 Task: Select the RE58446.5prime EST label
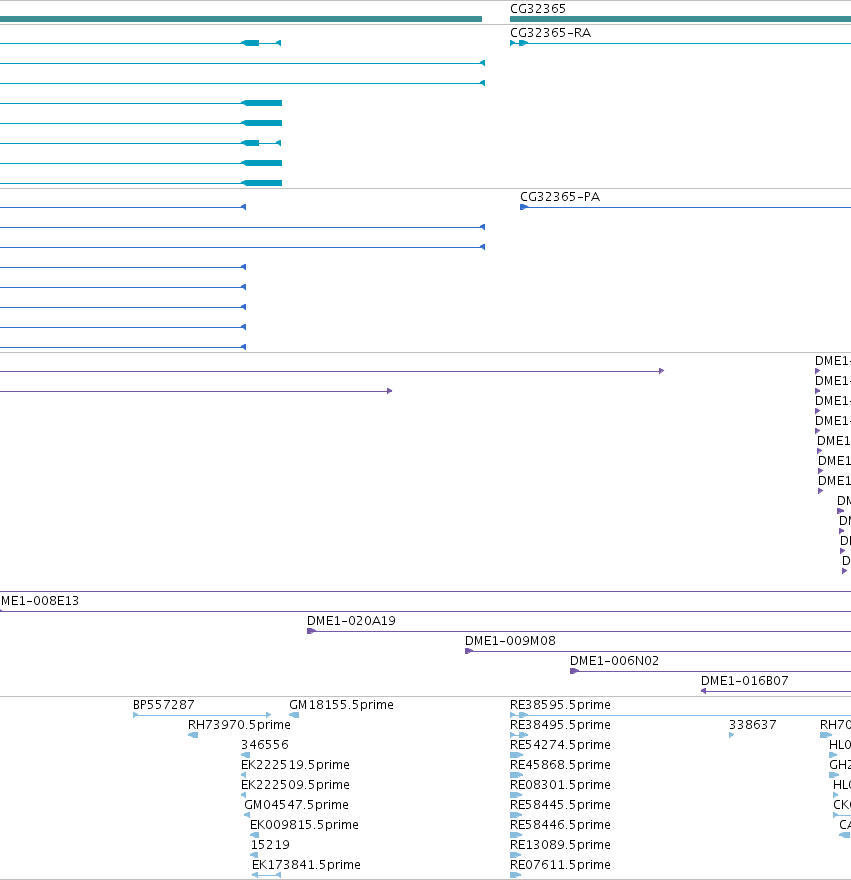(x=560, y=824)
